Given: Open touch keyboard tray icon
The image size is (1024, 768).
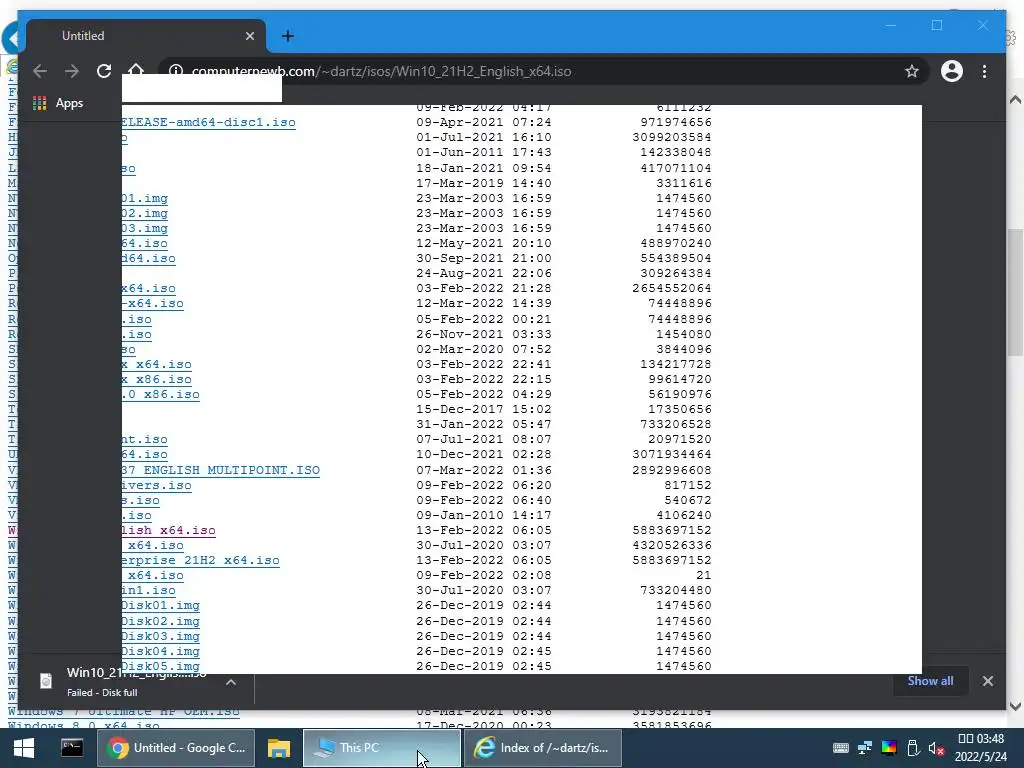Looking at the screenshot, I should [x=841, y=748].
